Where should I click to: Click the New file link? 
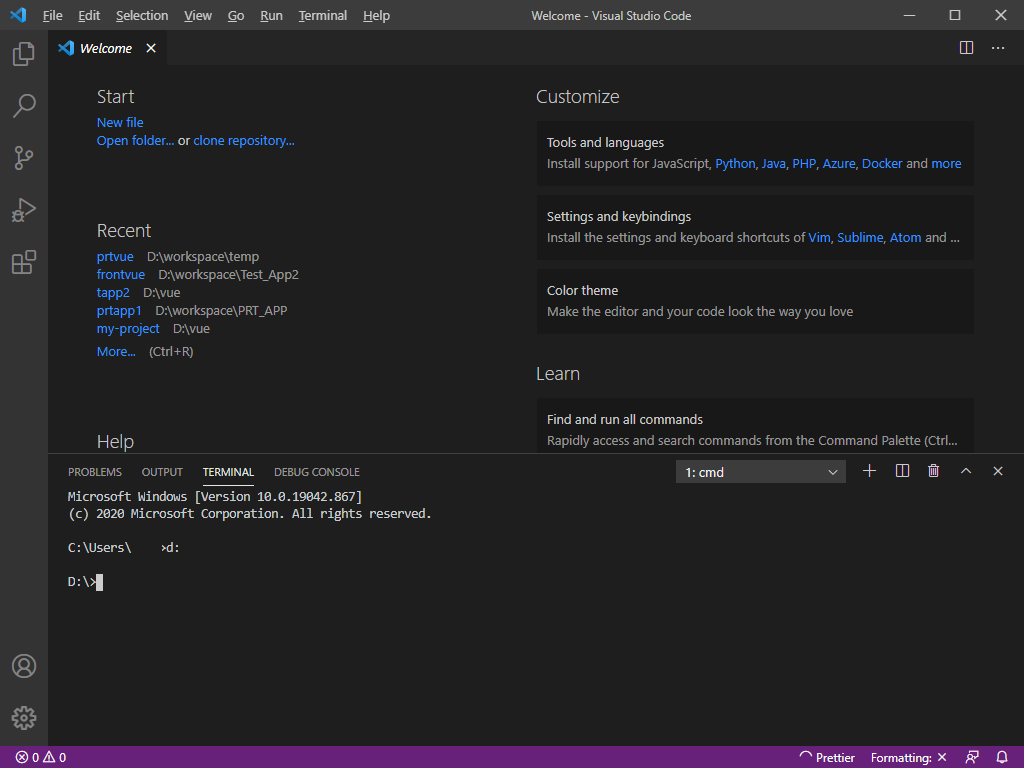tap(120, 122)
